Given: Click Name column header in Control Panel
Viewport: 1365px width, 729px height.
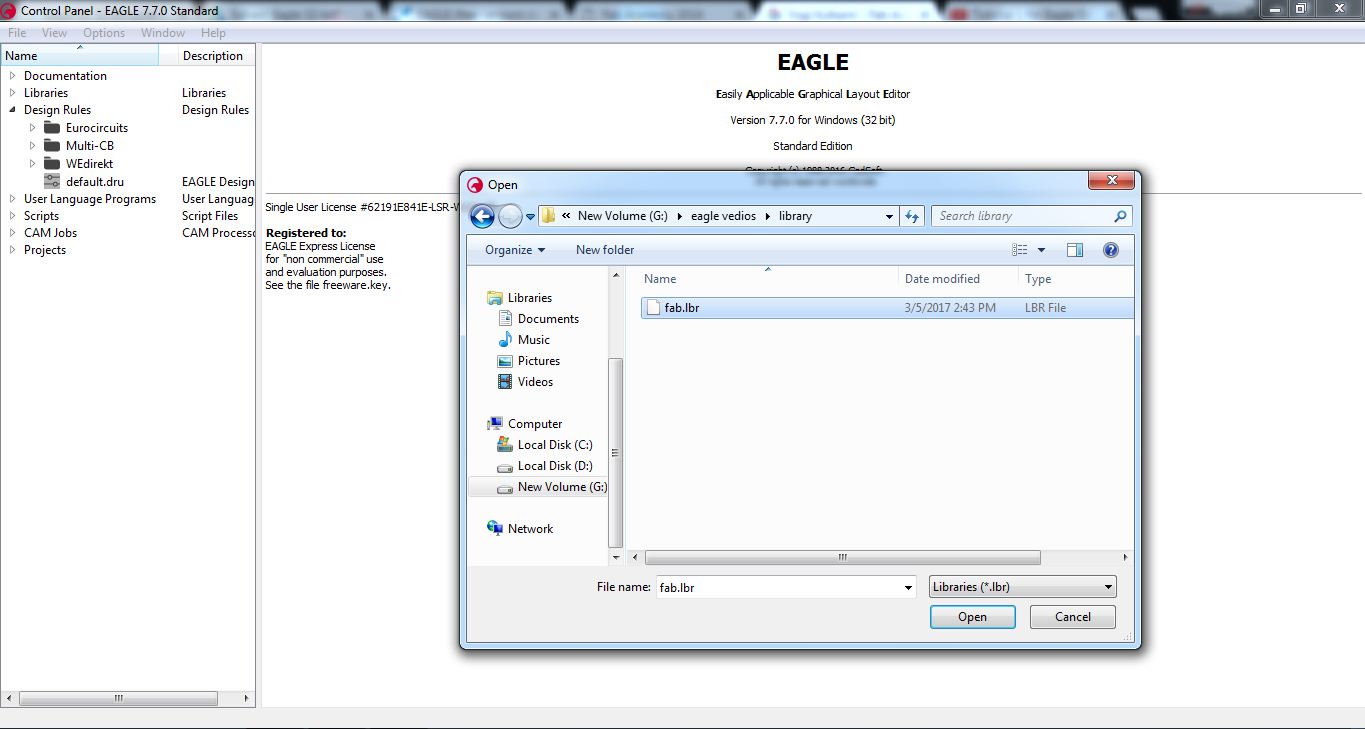Looking at the screenshot, I should coord(80,56).
